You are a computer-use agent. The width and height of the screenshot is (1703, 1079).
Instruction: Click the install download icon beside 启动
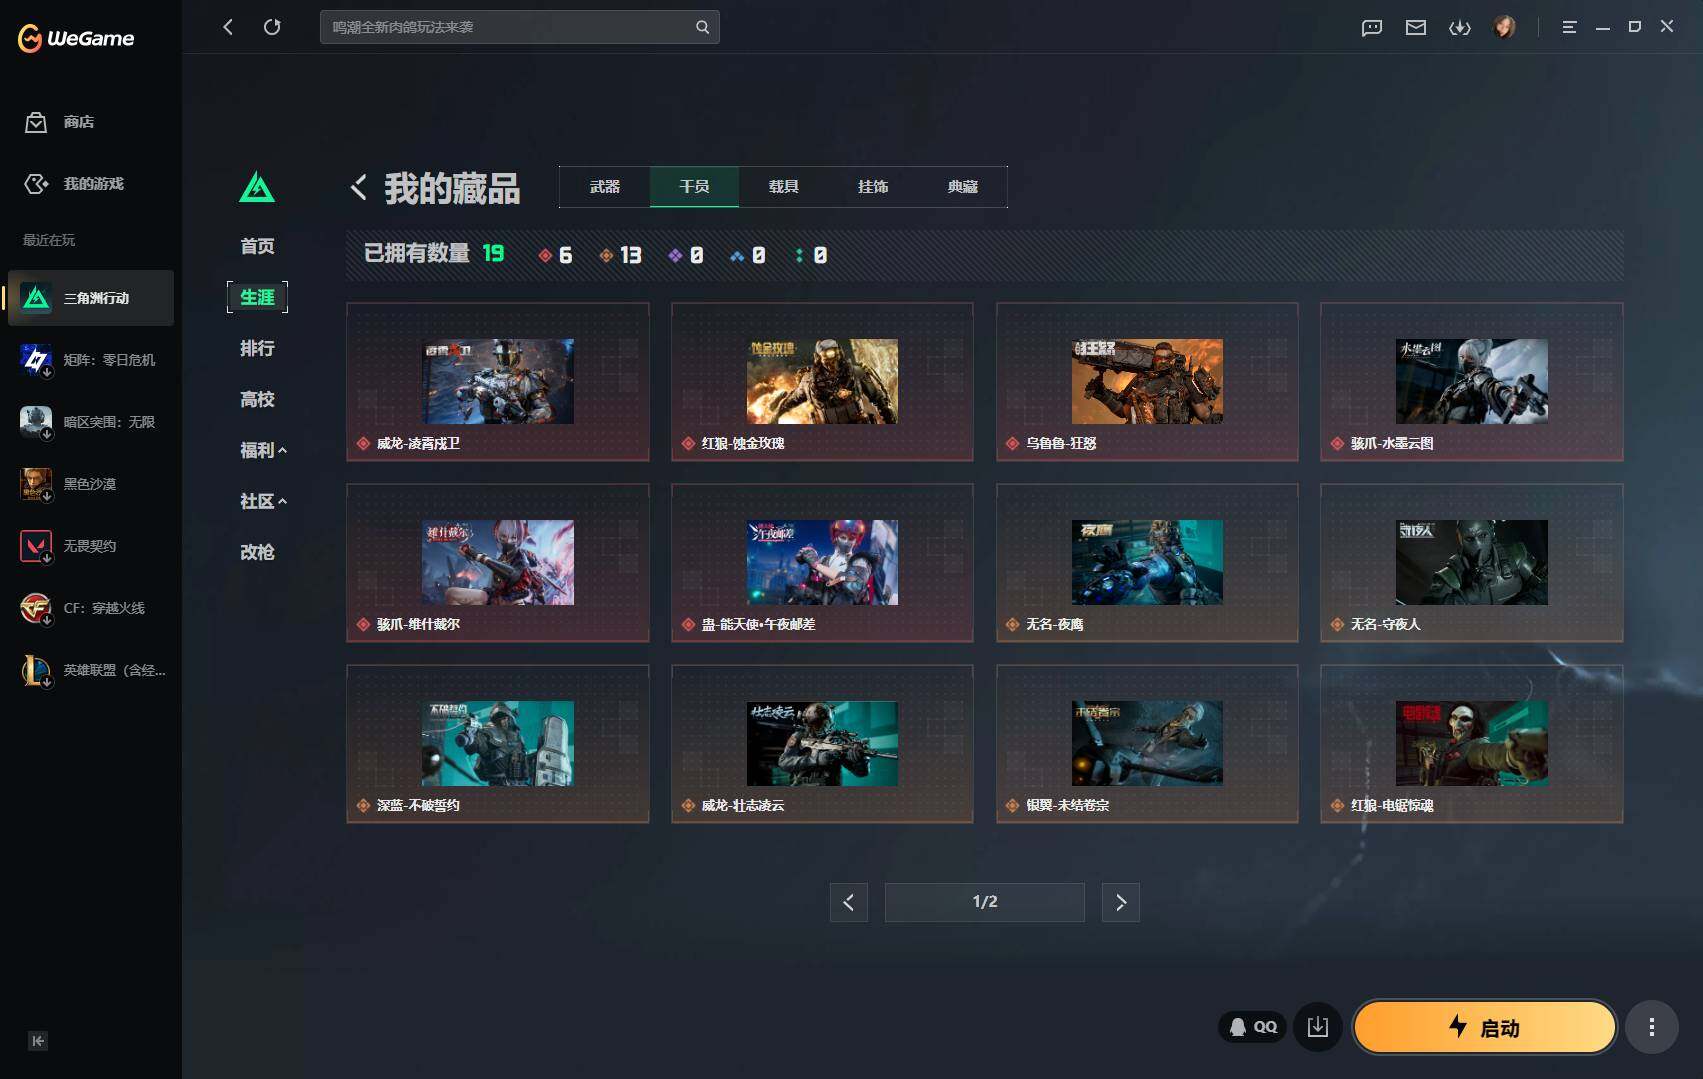(x=1318, y=1027)
